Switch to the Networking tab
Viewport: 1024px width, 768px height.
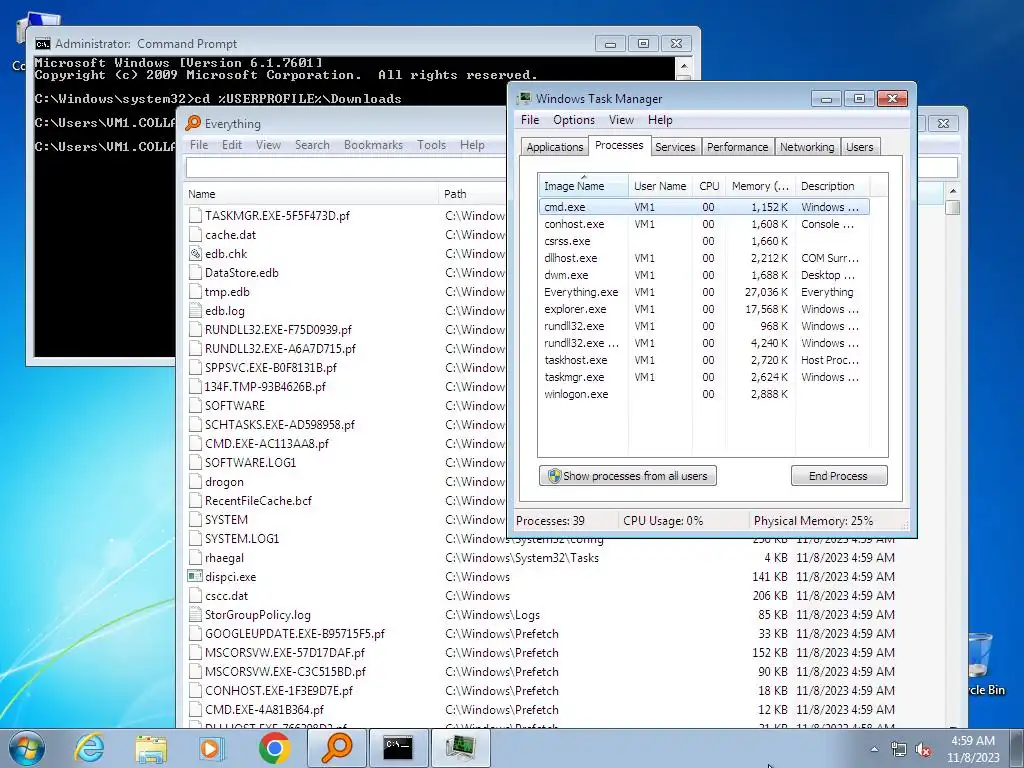coord(807,147)
